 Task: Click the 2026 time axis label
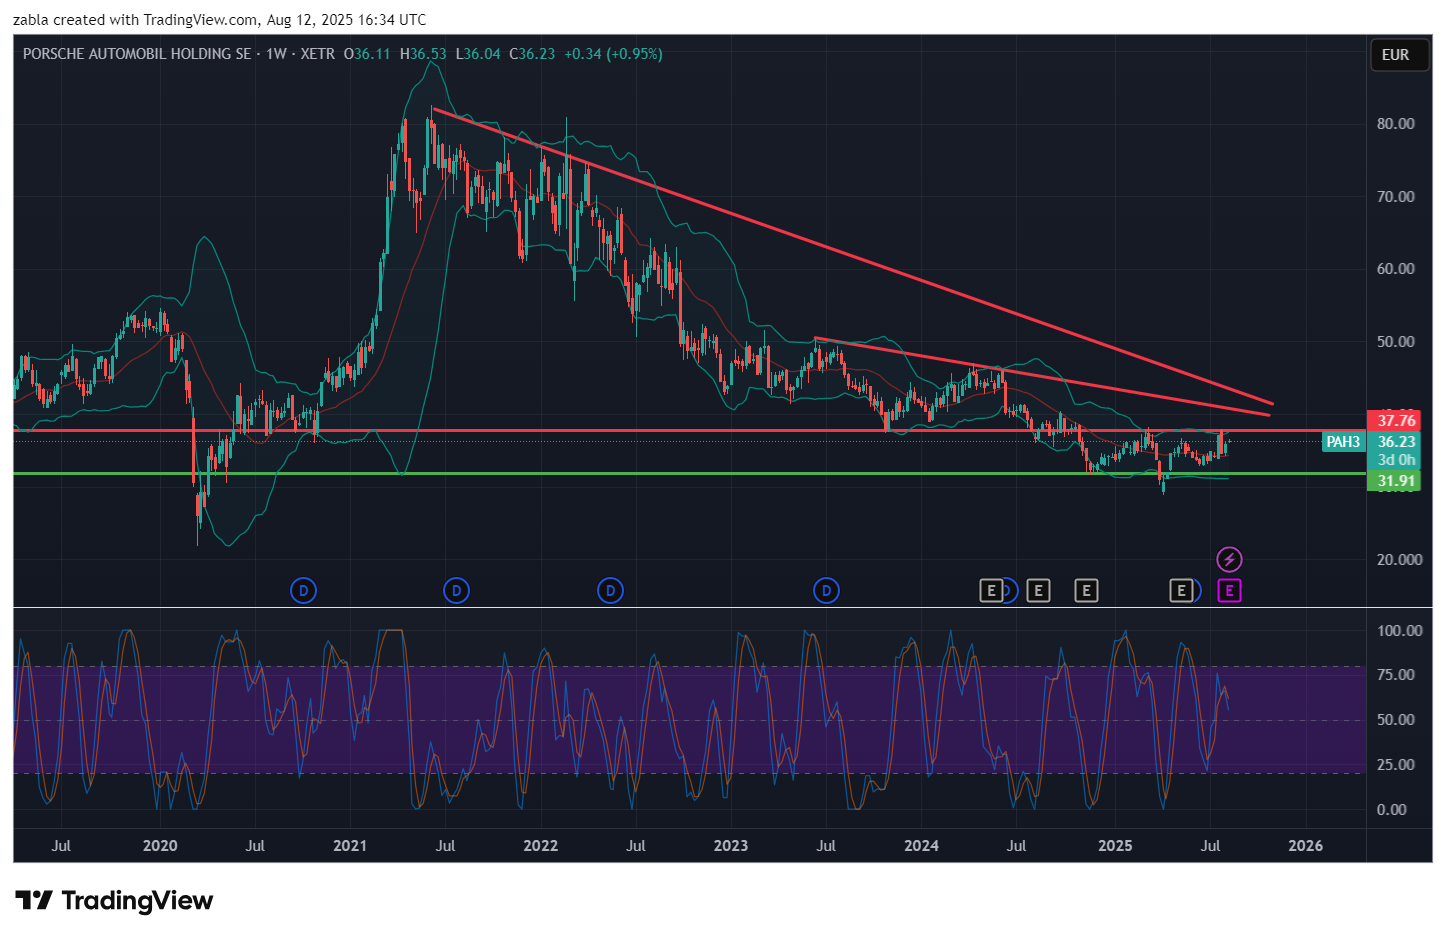point(1306,846)
